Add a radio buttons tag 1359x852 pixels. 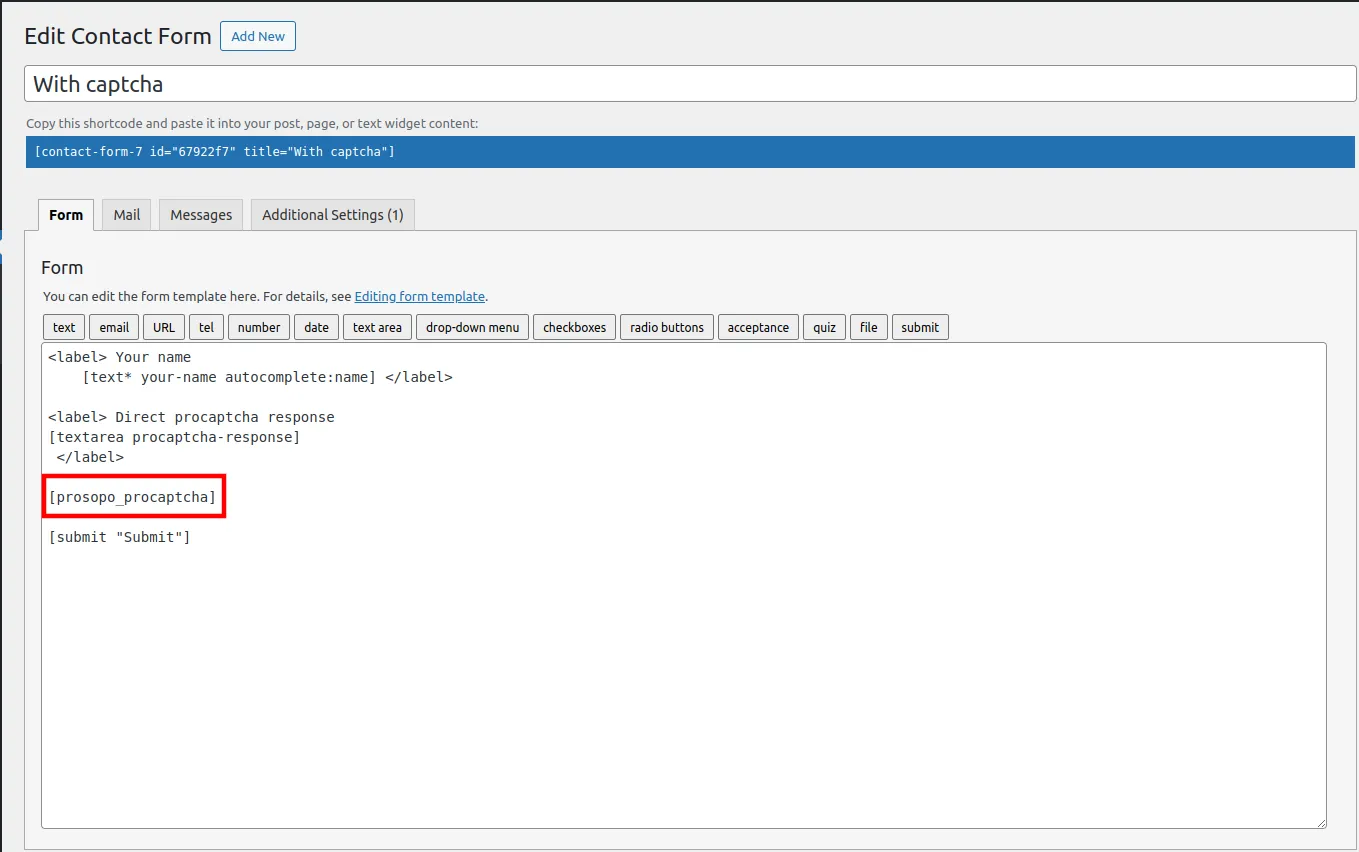coord(667,327)
